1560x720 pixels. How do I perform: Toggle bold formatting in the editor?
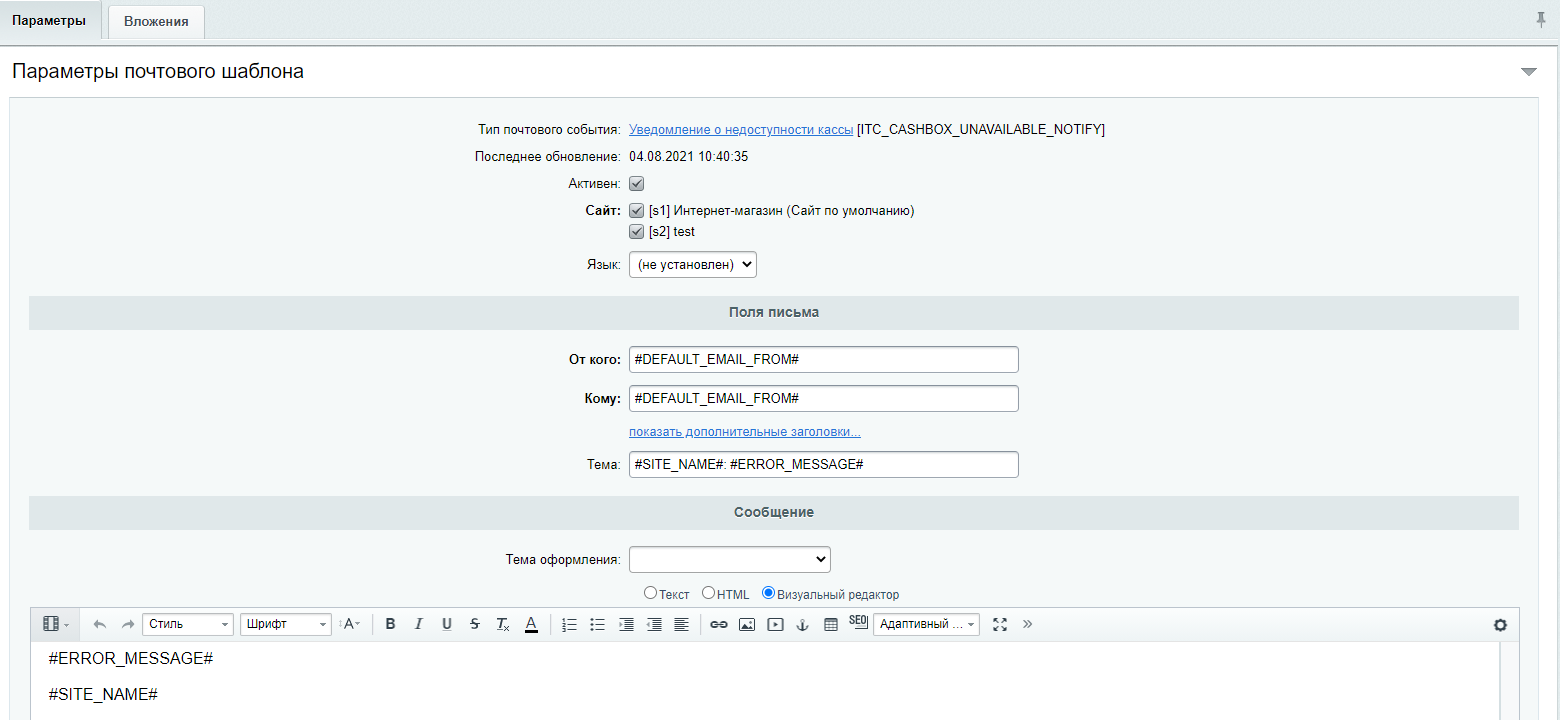click(x=390, y=624)
